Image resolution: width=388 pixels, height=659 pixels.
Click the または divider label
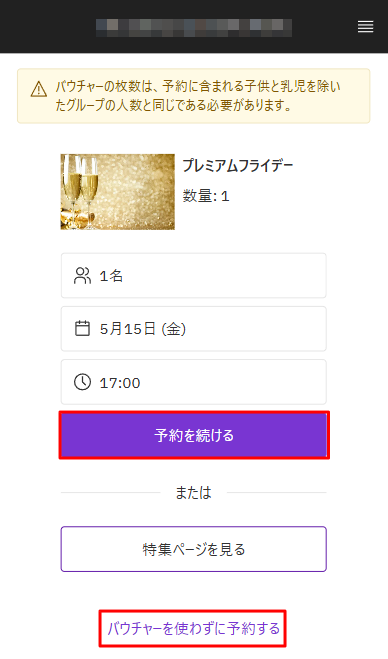coord(193,492)
